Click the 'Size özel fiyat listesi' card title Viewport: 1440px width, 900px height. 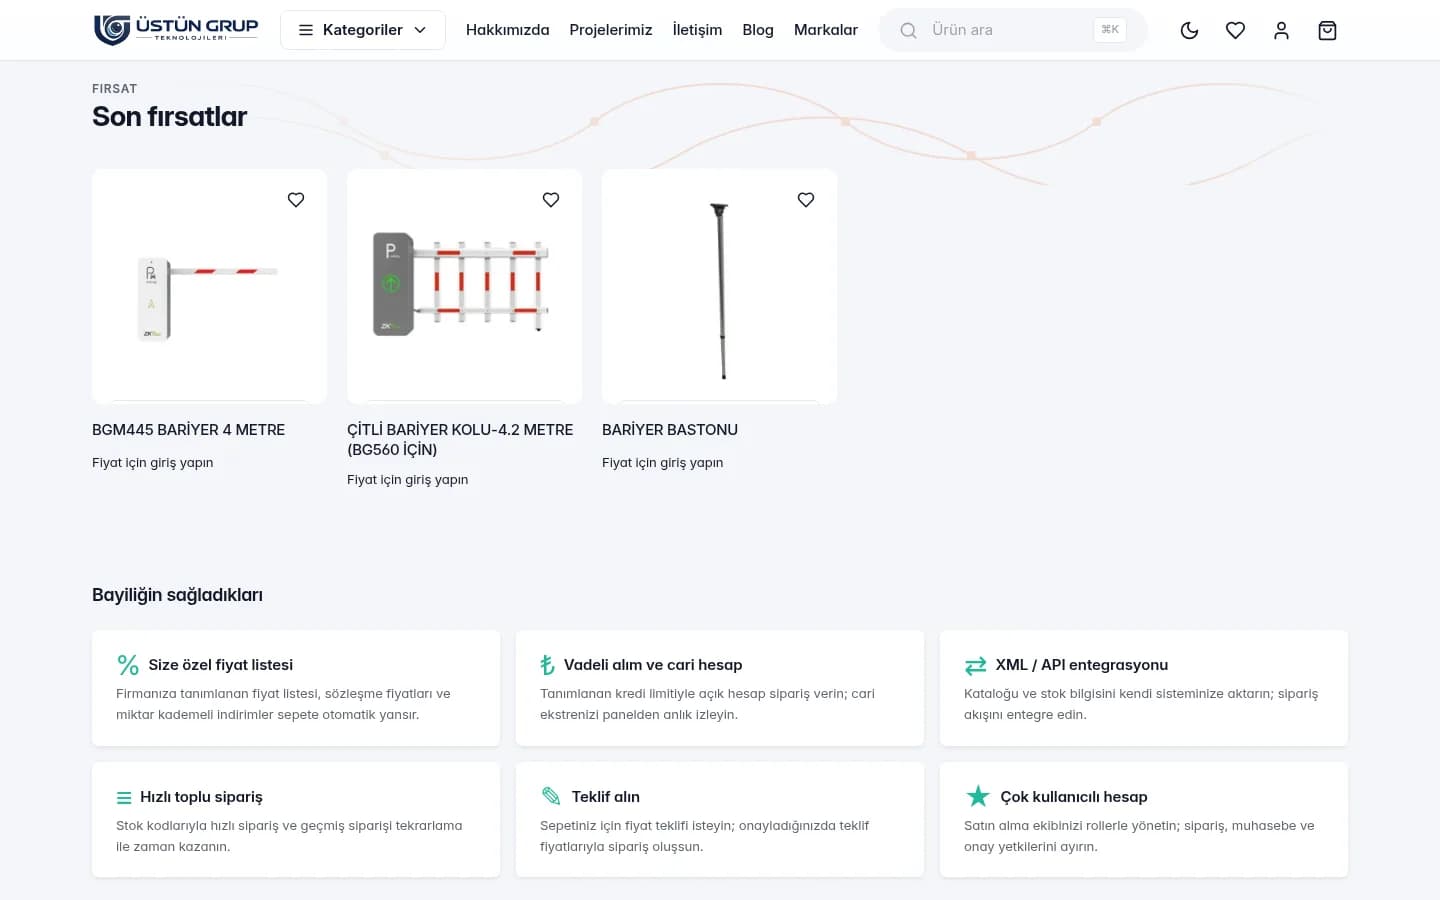click(x=221, y=665)
